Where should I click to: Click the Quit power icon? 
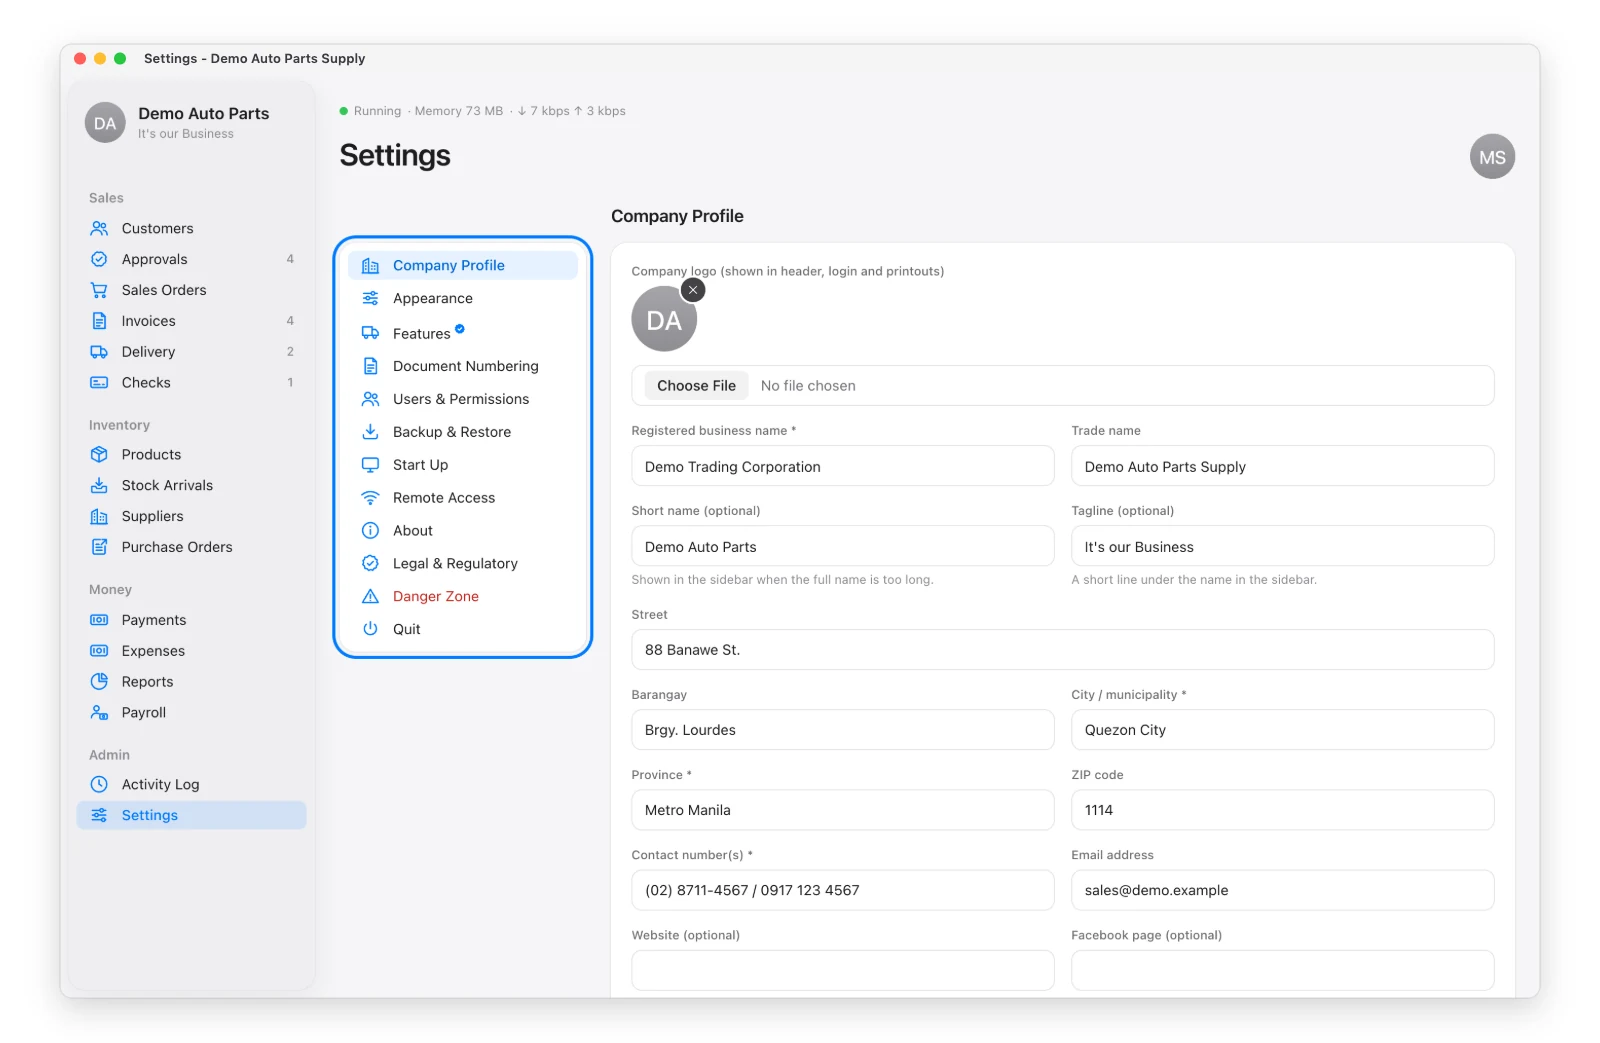[x=370, y=629]
